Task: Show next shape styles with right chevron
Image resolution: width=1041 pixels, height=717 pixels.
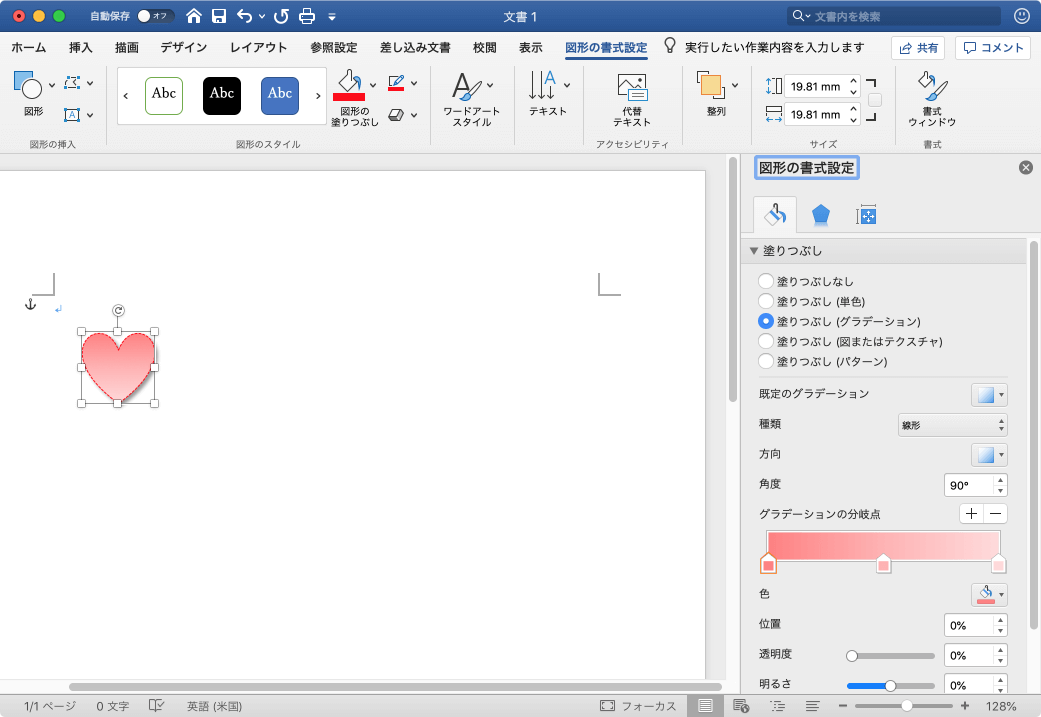Action: [318, 96]
